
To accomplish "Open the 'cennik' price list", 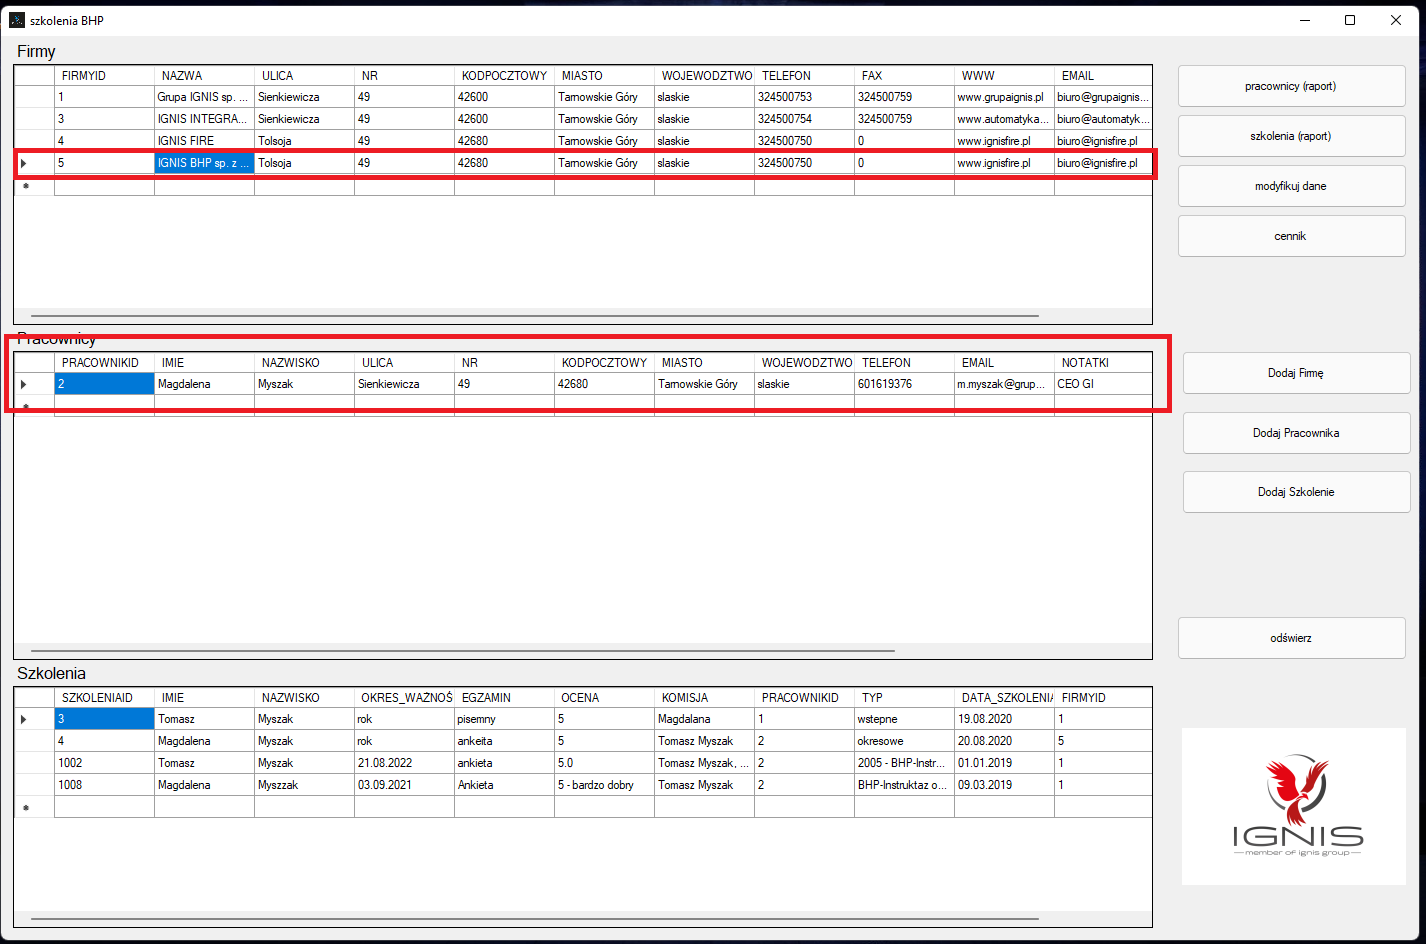I will pos(1291,236).
